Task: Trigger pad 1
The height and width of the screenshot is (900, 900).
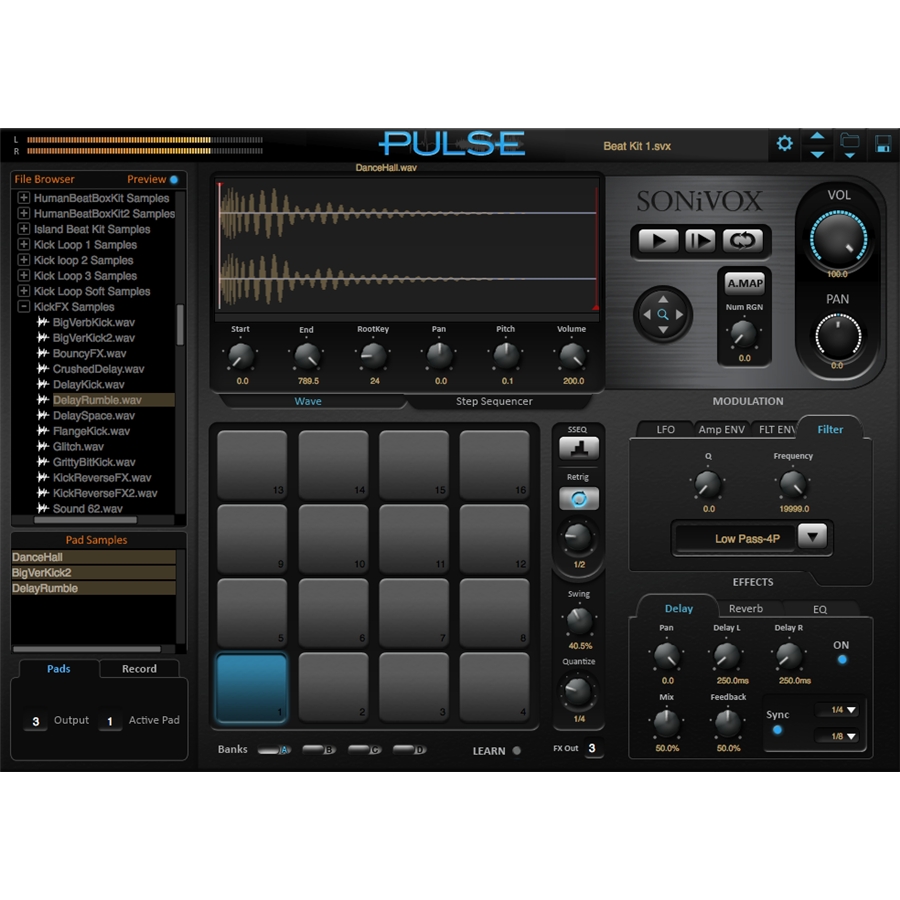Action: [251, 688]
